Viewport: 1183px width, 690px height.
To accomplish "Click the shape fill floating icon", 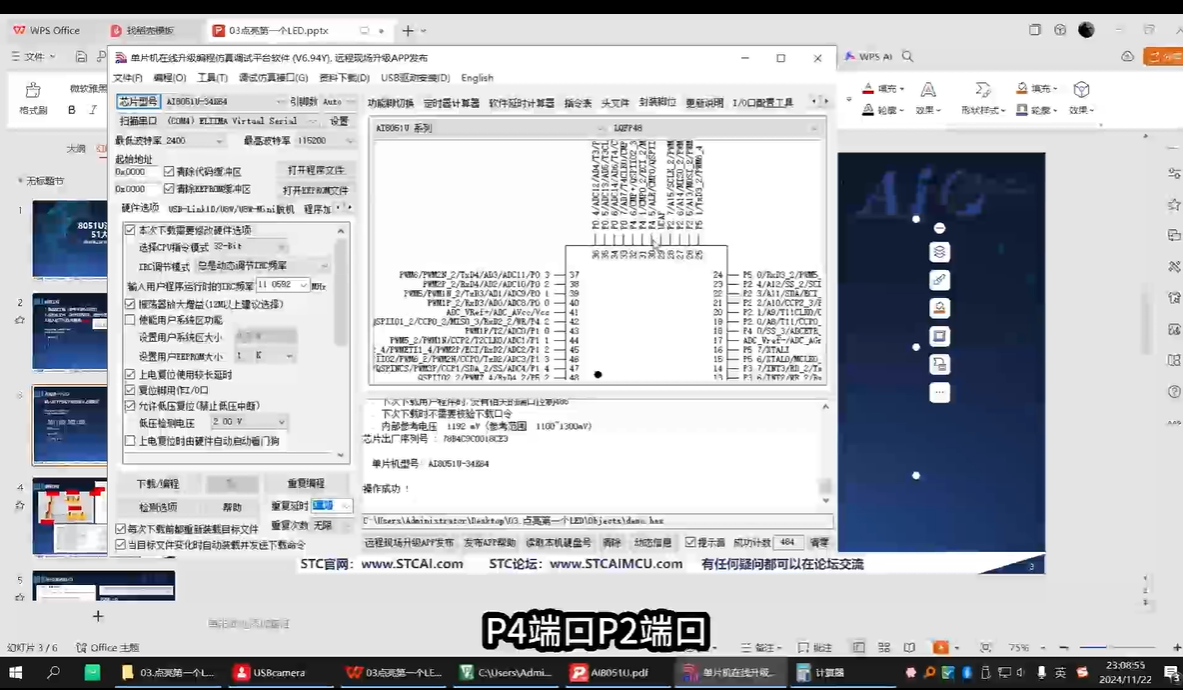I will coord(939,308).
